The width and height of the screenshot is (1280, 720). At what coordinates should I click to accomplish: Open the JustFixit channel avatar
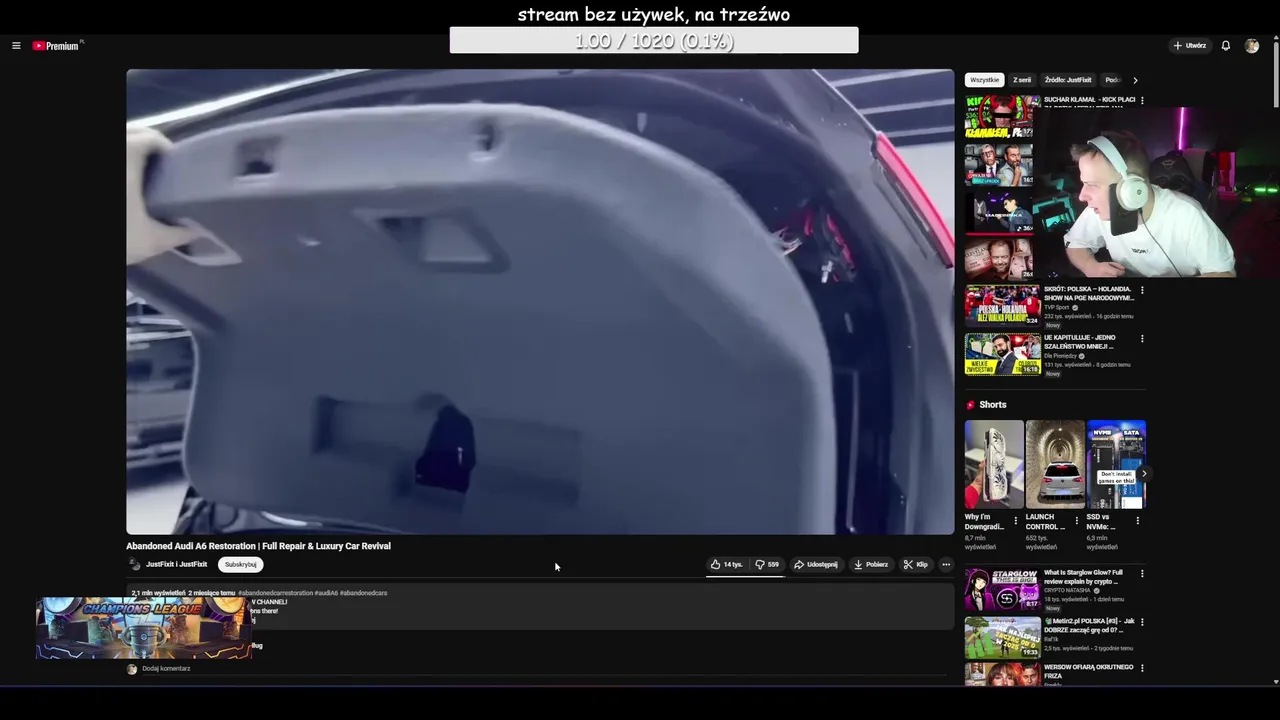(134, 565)
